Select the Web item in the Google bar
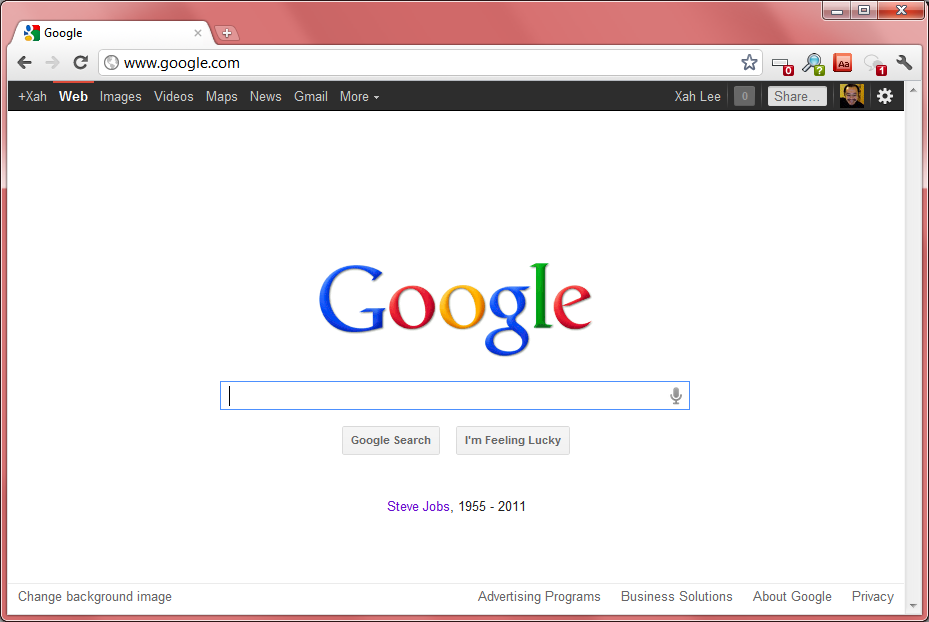This screenshot has height=622, width=929. coord(73,97)
